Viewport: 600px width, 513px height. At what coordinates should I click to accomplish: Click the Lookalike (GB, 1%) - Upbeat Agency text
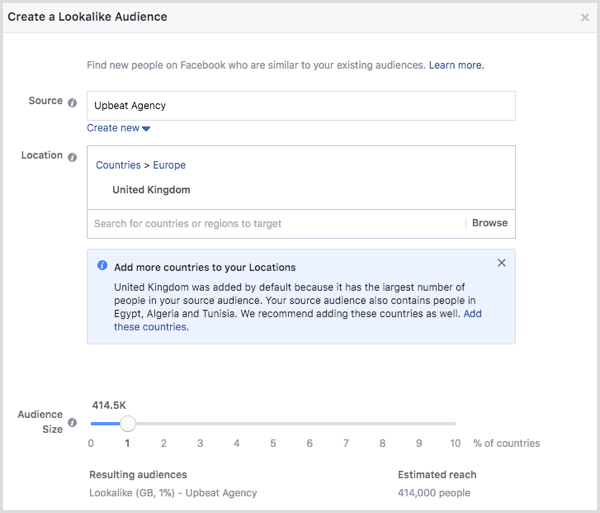point(173,493)
